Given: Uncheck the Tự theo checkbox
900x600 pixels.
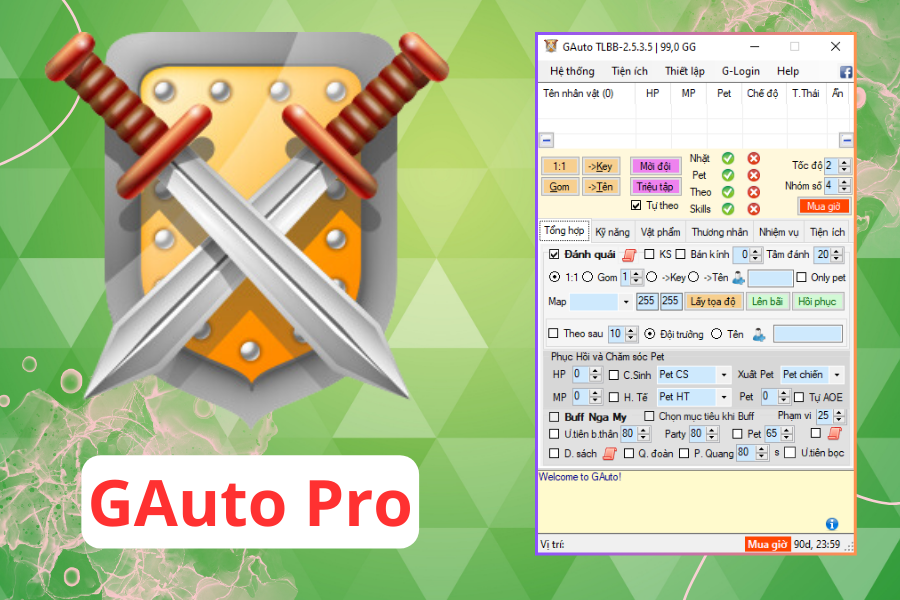Looking at the screenshot, I should click(x=636, y=205).
